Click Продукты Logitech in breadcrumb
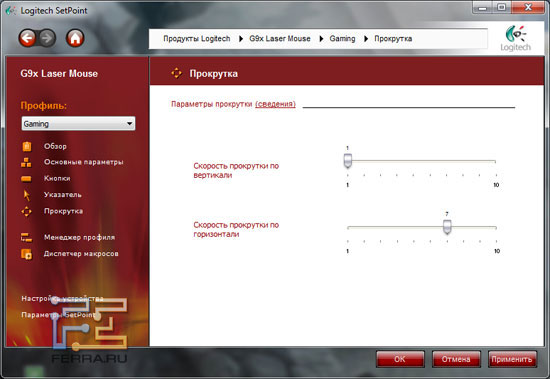This screenshot has width=550, height=379. [x=197, y=39]
